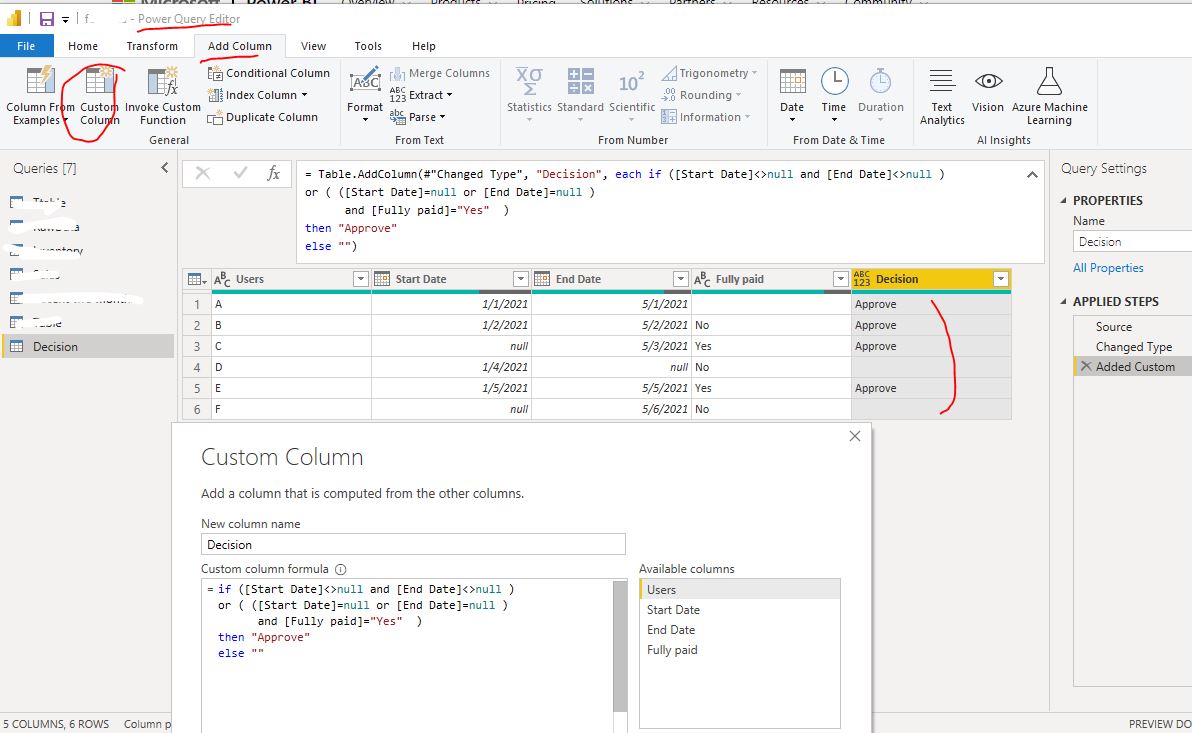Click the query Name field
The image size is (1192, 733).
1133,242
